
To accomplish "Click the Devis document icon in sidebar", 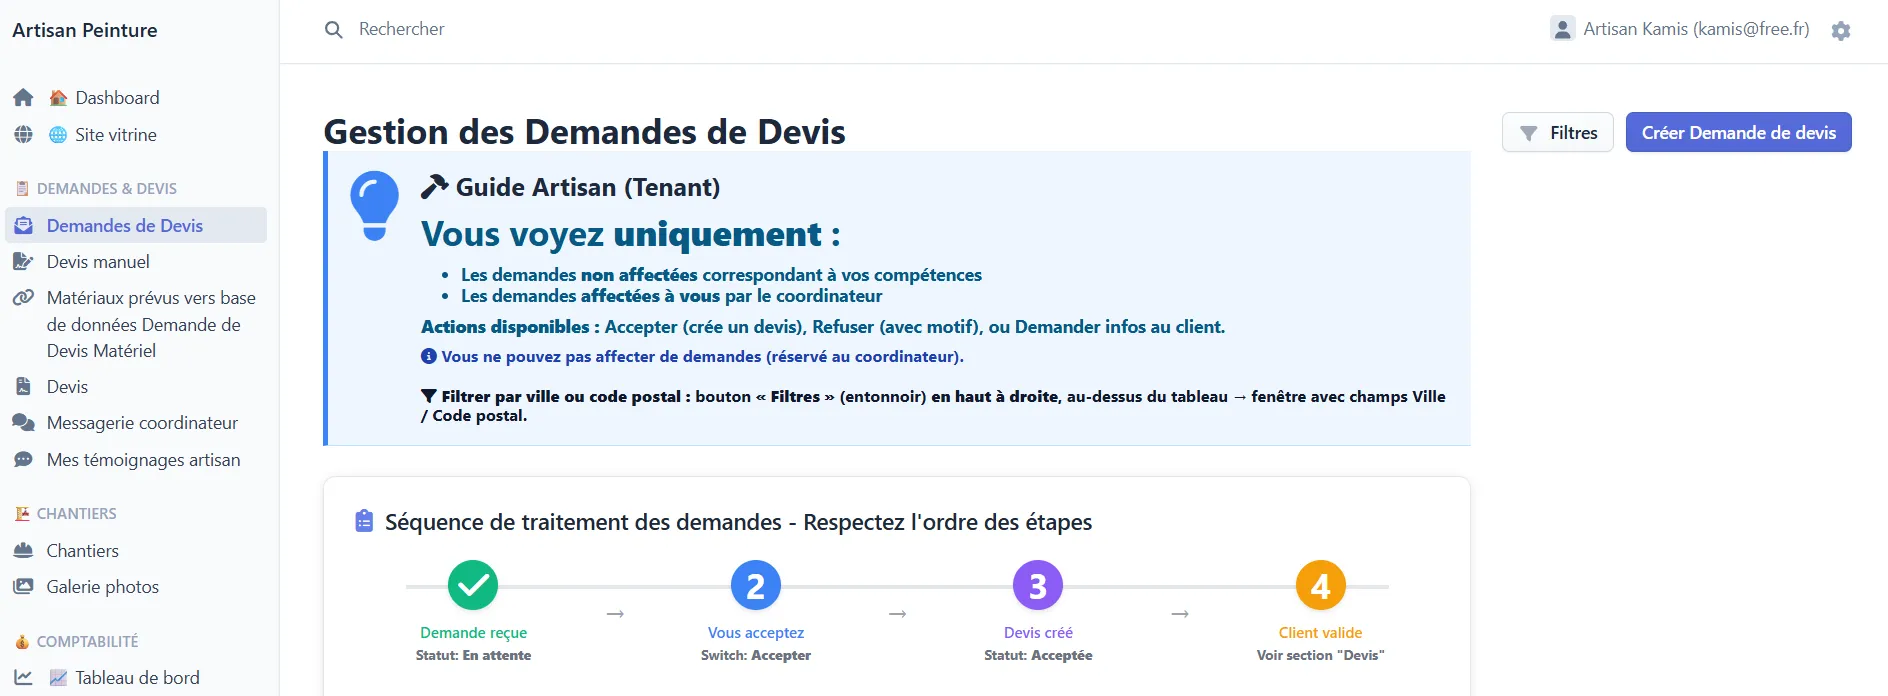I will 23,387.
